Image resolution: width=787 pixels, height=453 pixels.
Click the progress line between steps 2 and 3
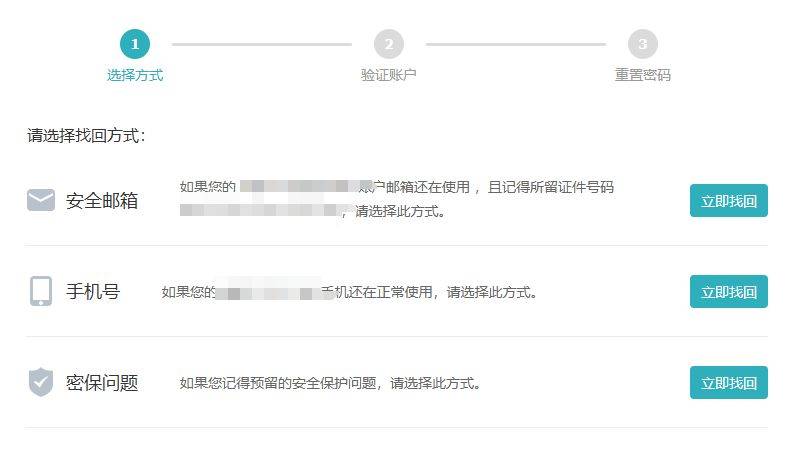click(516, 44)
